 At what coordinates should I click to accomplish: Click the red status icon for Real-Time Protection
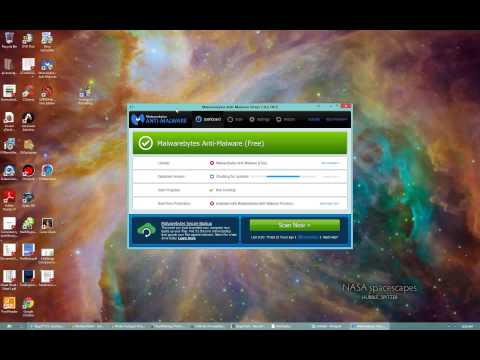(x=212, y=203)
